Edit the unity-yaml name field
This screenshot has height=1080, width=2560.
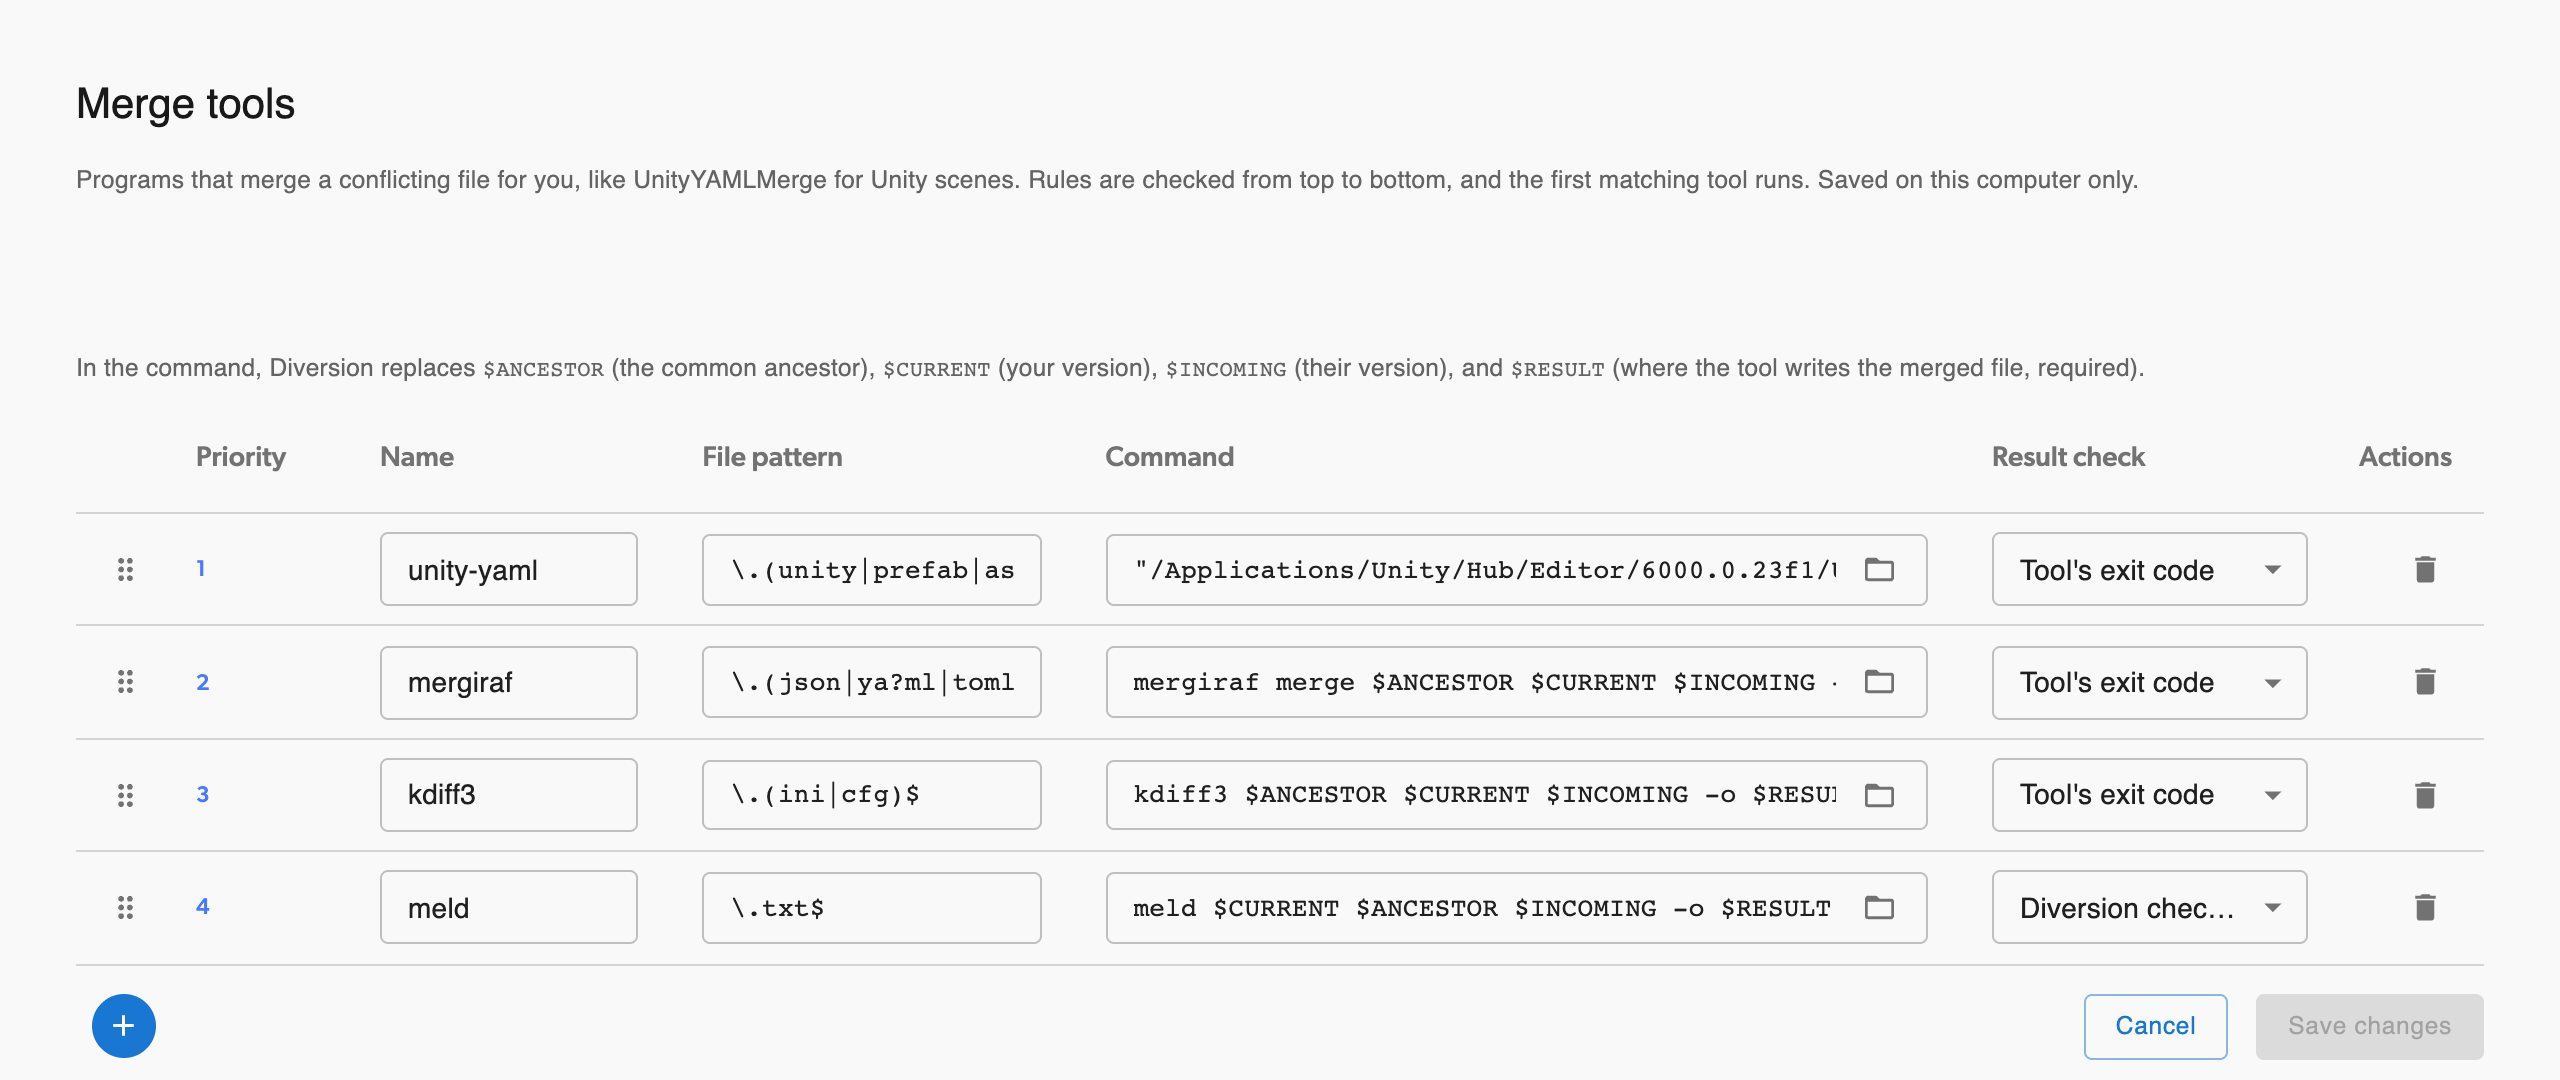tap(508, 569)
